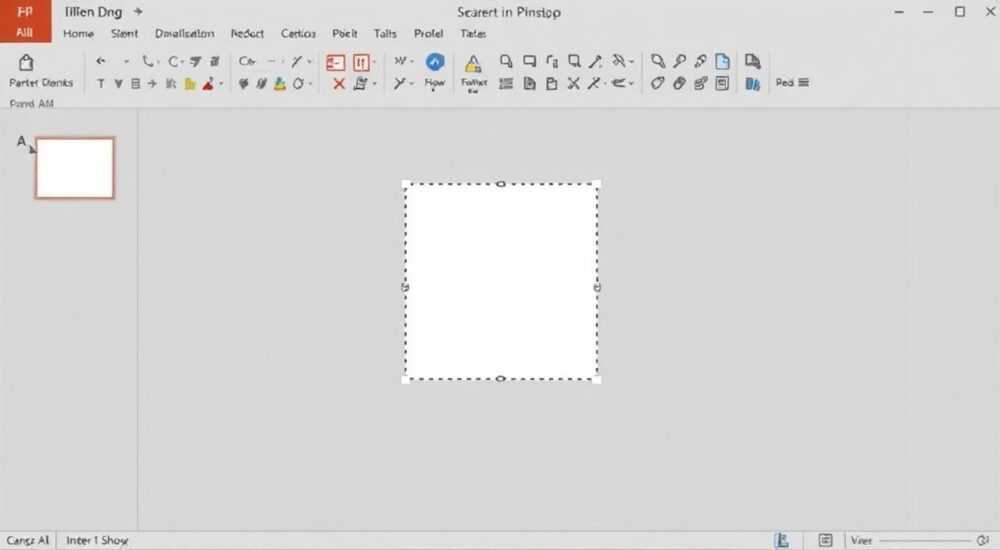Open the Home tab

78,34
